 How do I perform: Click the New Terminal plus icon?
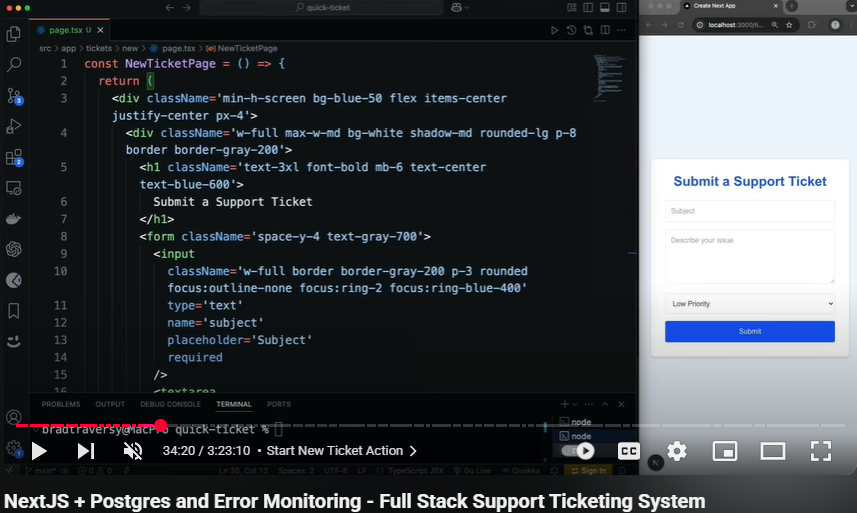pyautogui.click(x=564, y=404)
